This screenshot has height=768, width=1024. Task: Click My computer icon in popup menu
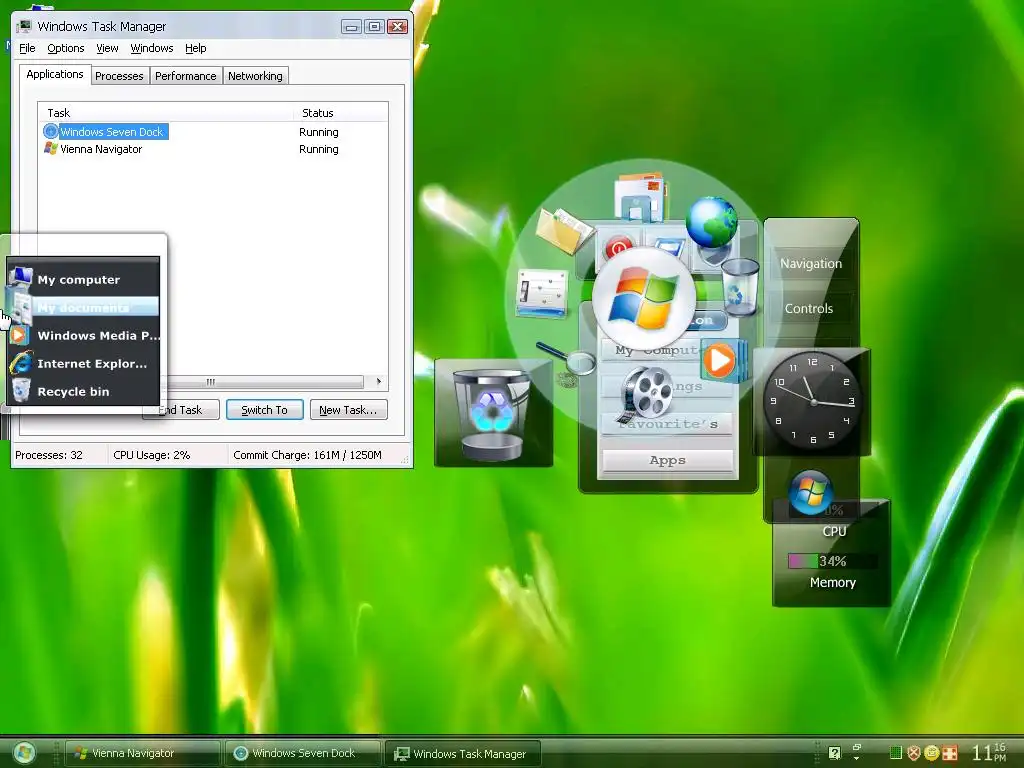(x=20, y=279)
